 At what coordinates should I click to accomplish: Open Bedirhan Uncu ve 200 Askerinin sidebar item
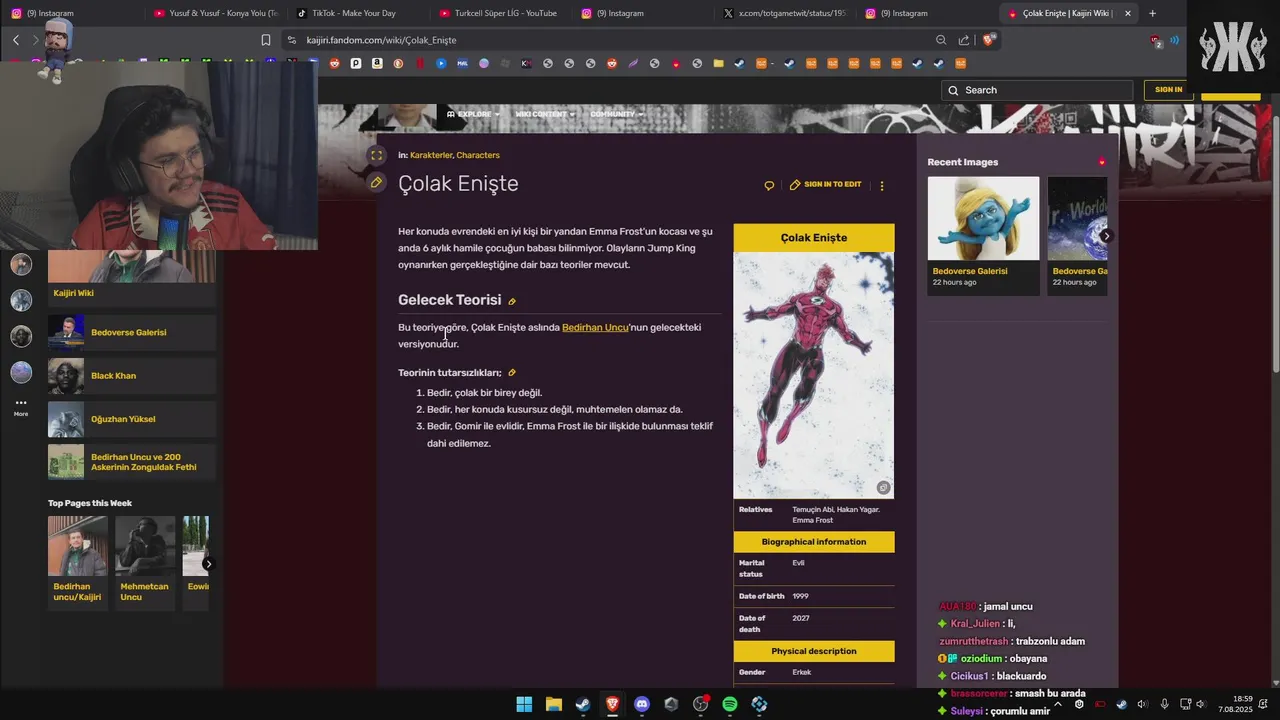point(132,462)
